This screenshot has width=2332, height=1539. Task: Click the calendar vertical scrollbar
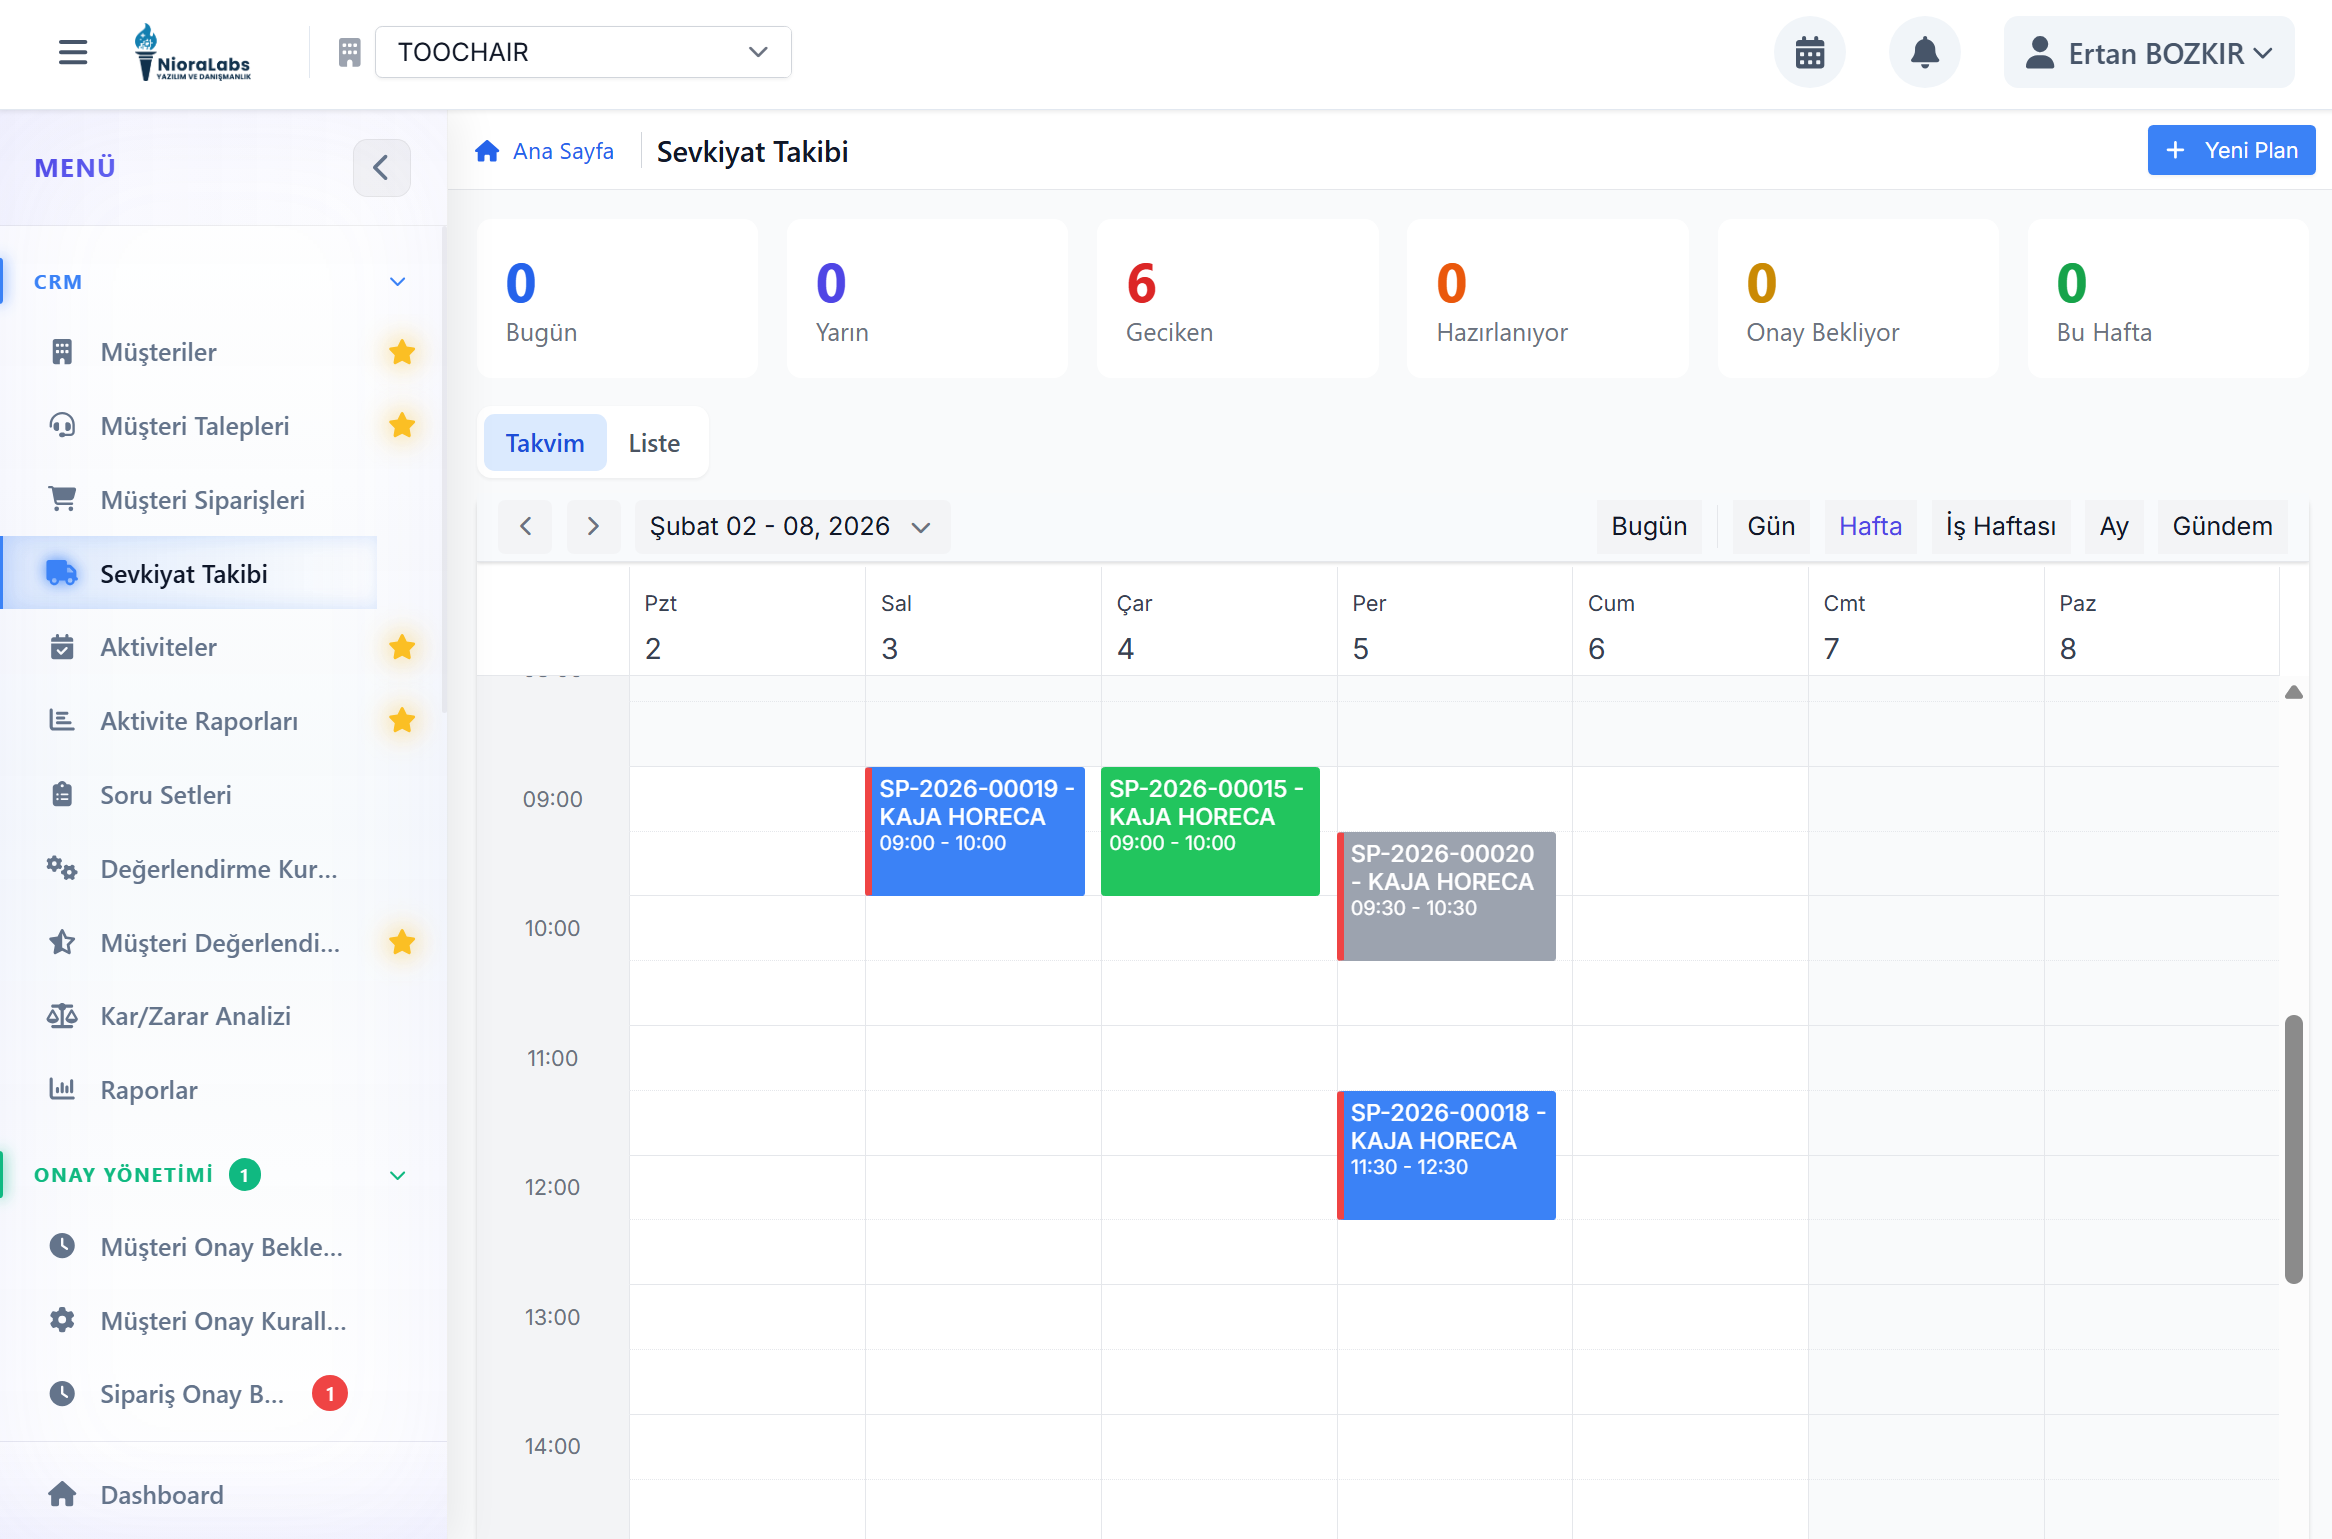click(x=2293, y=1148)
